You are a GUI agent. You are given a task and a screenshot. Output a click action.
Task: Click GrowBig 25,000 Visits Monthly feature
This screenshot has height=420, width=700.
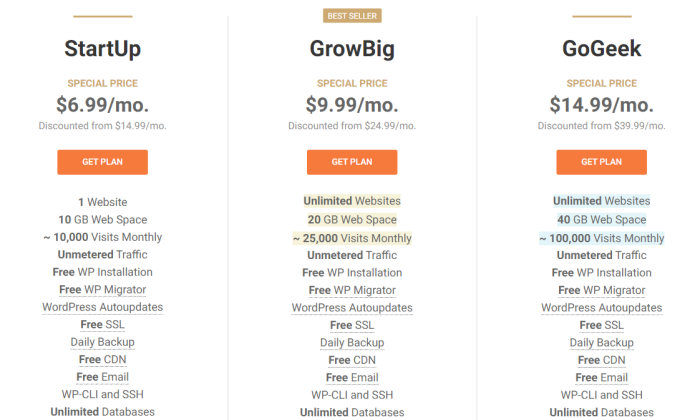(352, 238)
